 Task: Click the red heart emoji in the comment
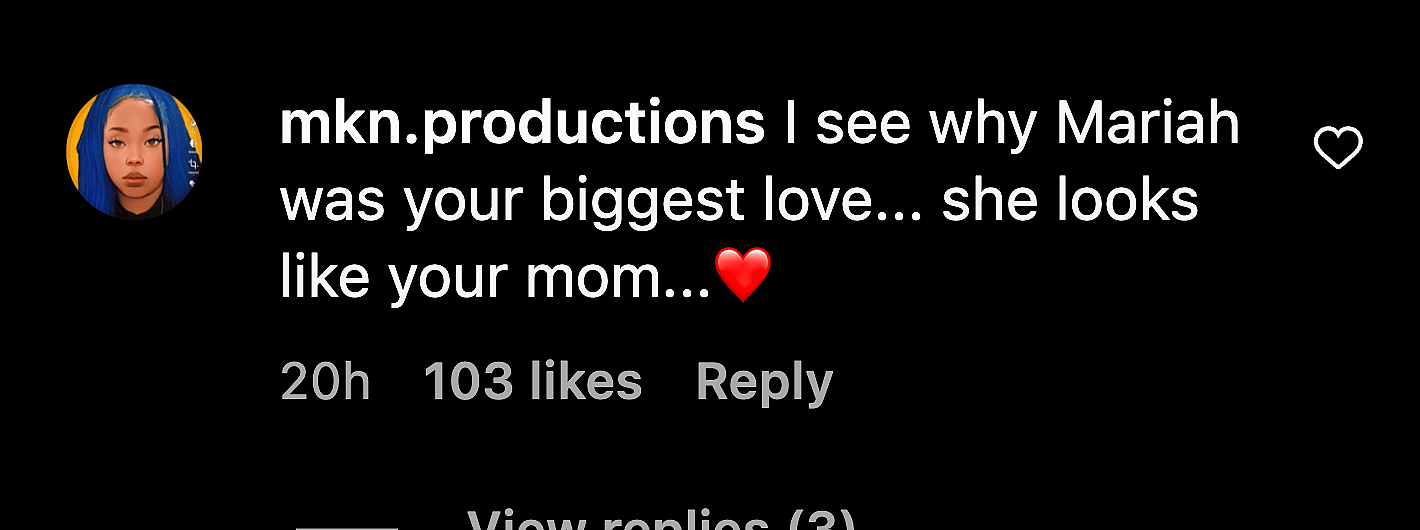[744, 275]
